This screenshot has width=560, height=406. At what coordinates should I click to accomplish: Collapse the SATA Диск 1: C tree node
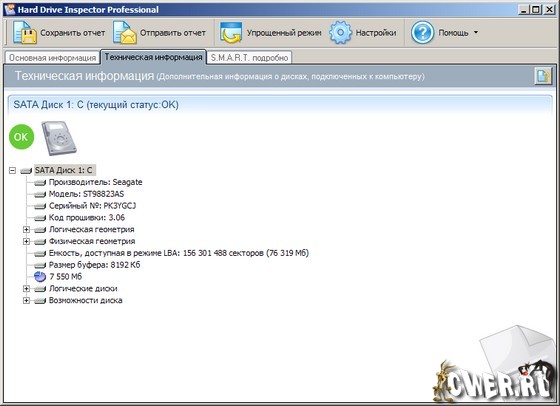pyautogui.click(x=12, y=171)
